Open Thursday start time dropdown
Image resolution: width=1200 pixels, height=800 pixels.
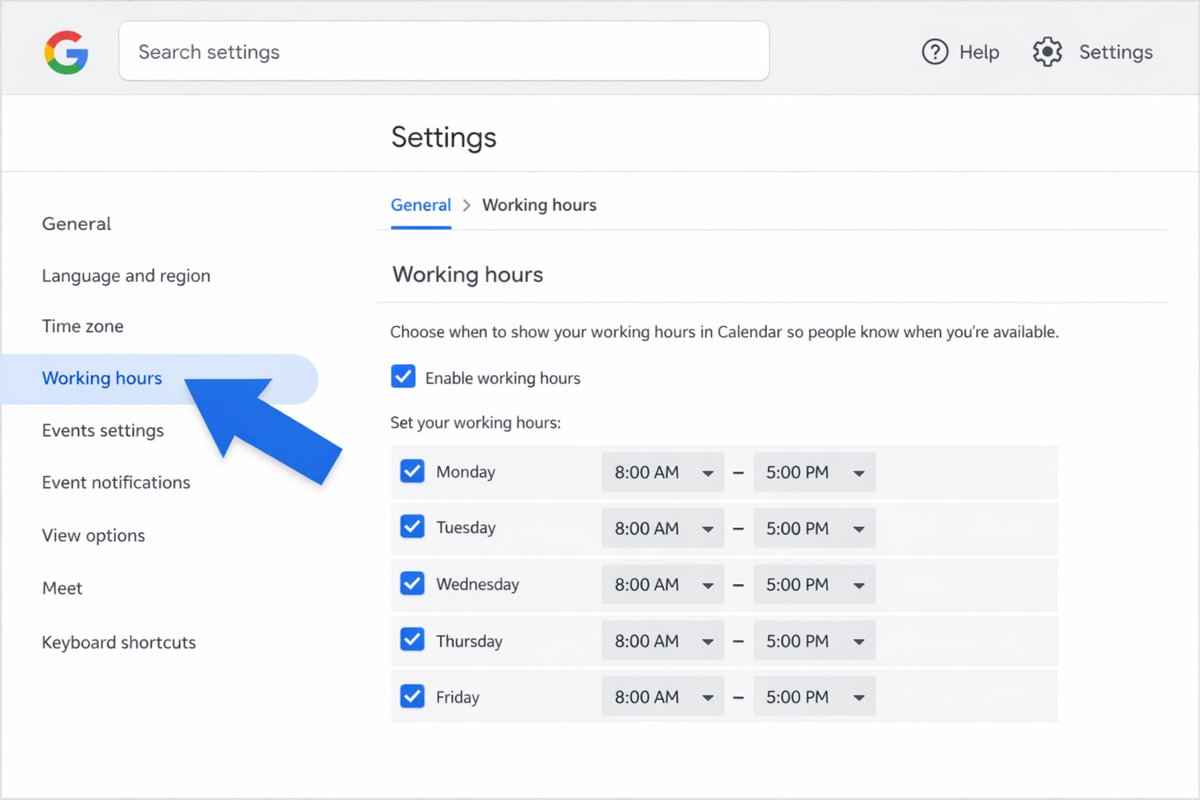point(662,641)
